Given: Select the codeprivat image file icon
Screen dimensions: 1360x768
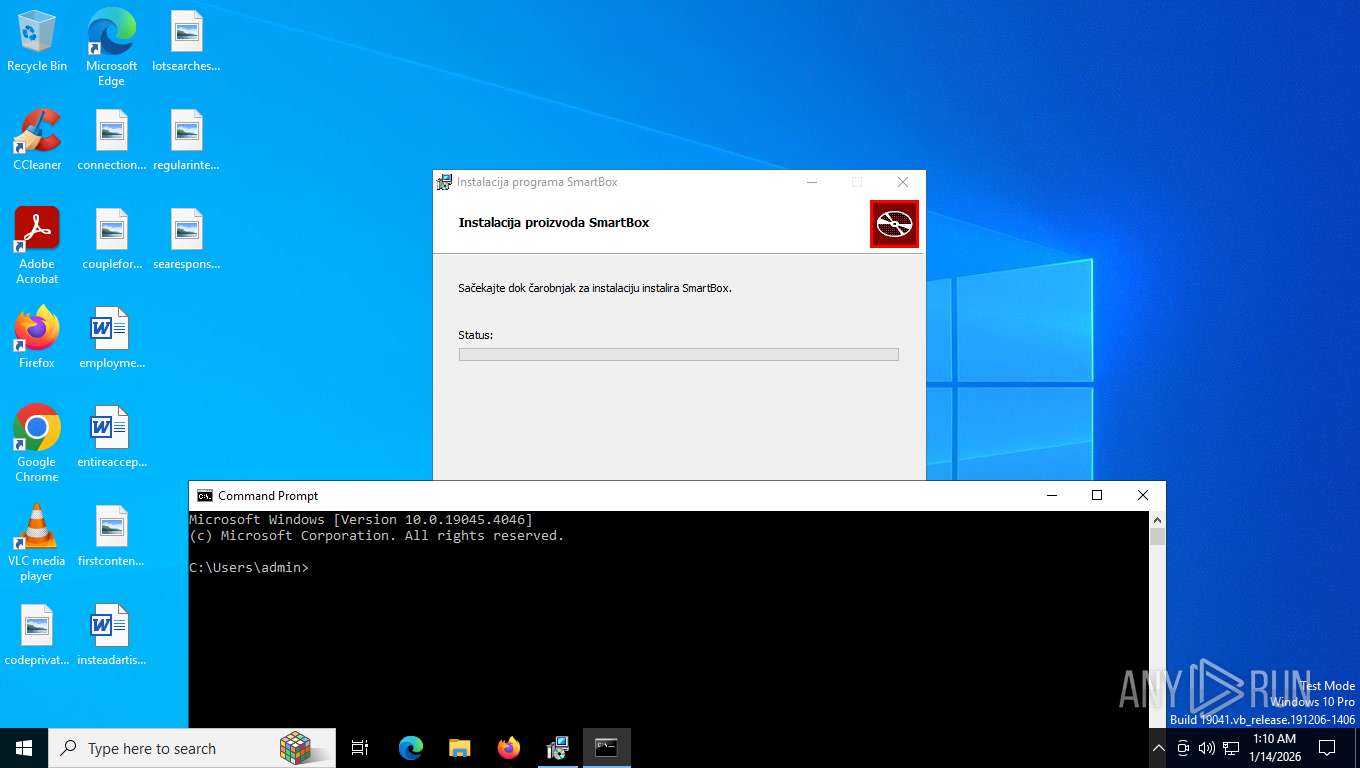Looking at the screenshot, I should pos(37,635).
